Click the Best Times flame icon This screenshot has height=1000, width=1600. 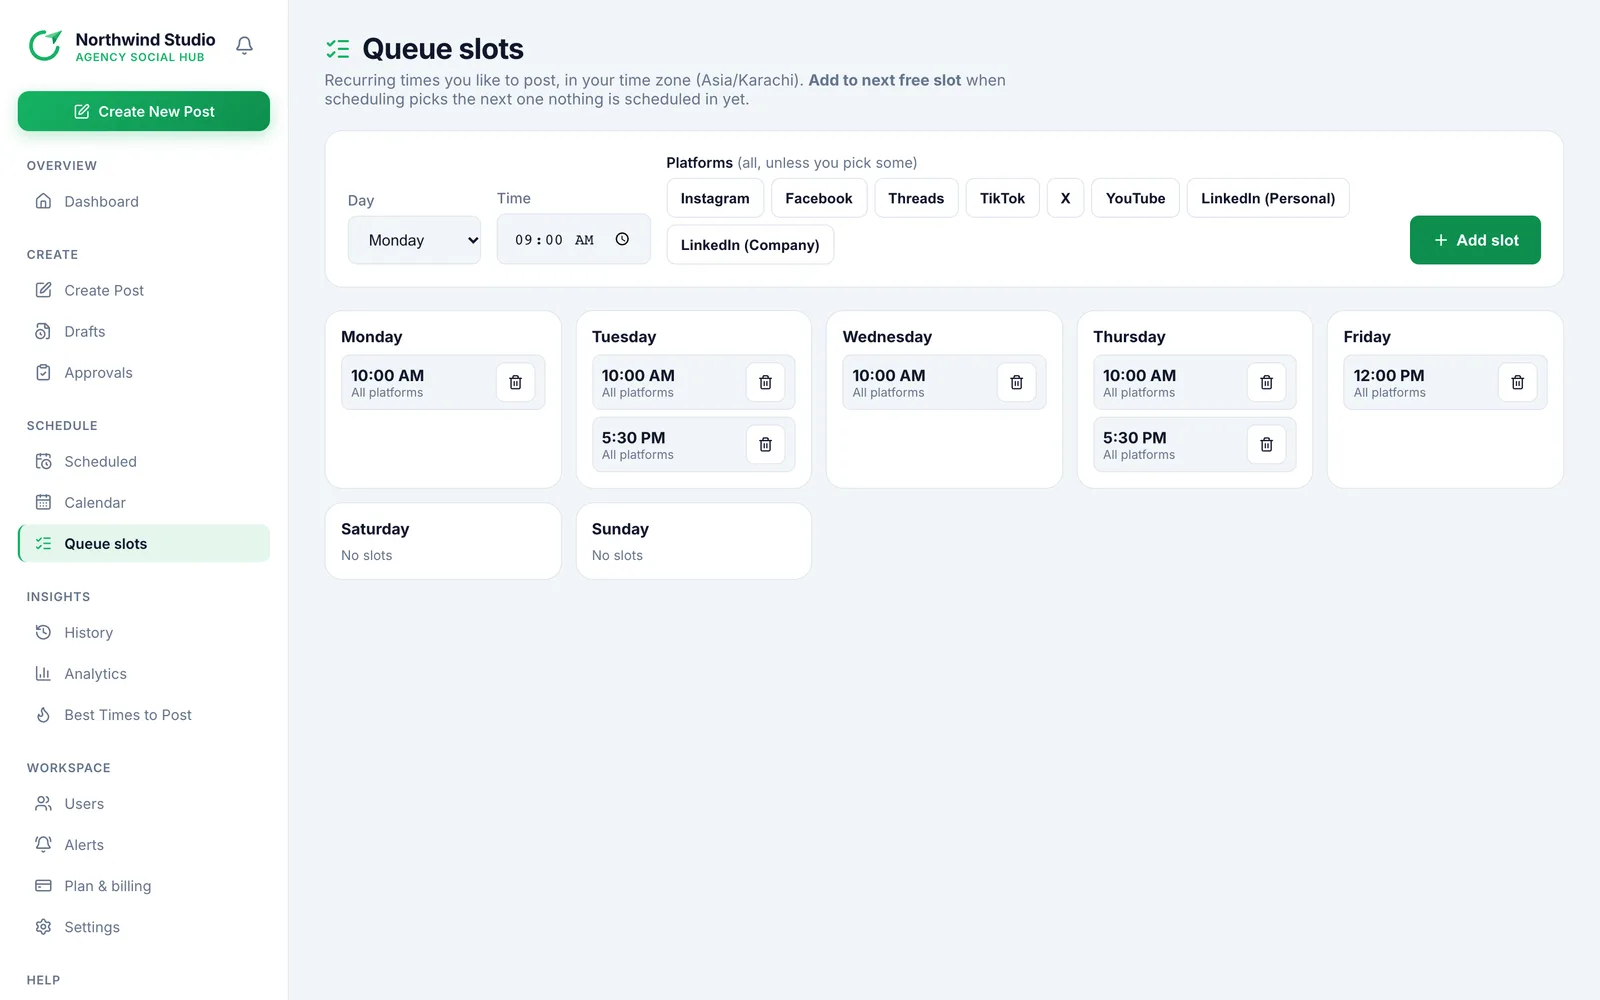(43, 714)
